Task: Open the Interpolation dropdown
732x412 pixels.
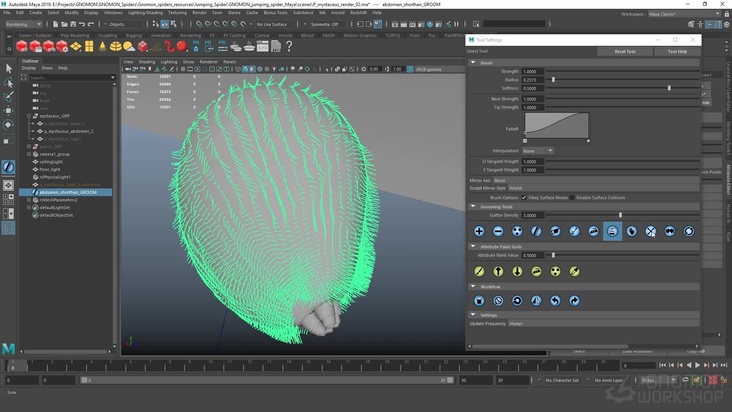Action: pyautogui.click(x=537, y=151)
